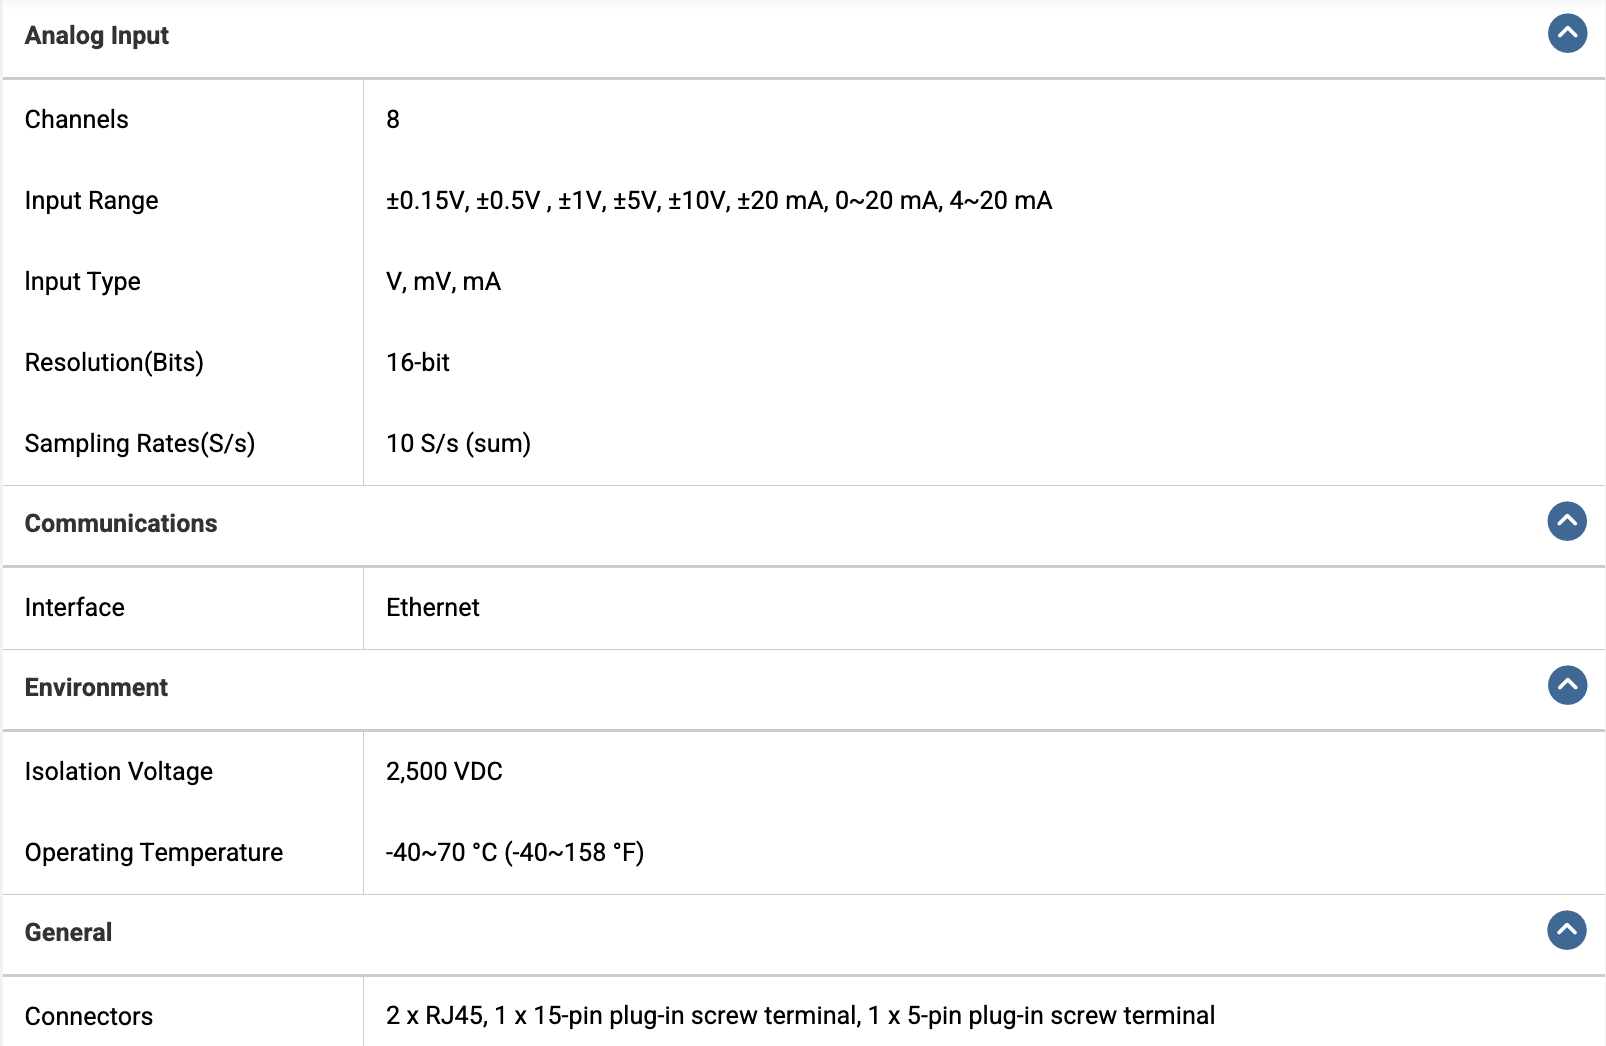
Task: Collapse the General section using its arrow icon
Action: [1567, 930]
